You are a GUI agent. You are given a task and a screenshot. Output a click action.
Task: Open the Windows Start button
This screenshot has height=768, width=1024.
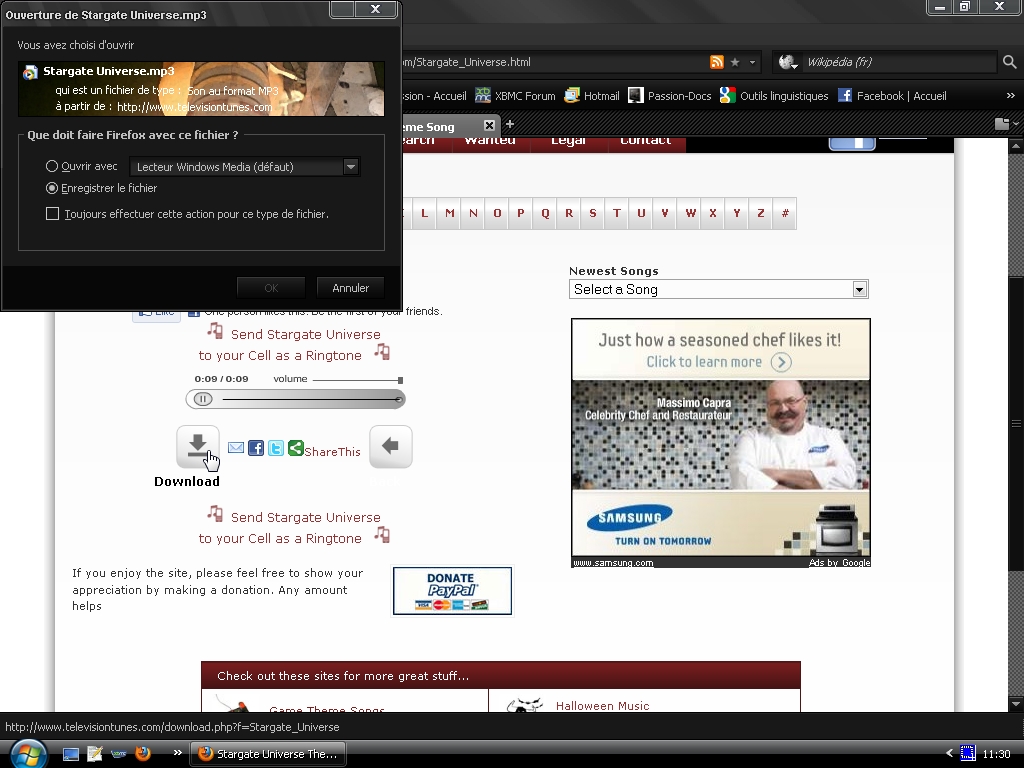pyautogui.click(x=27, y=754)
